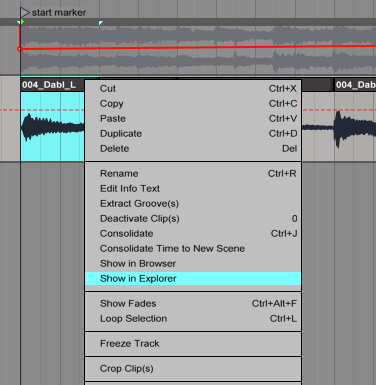Choose Duplicate from the context menu

(193, 134)
